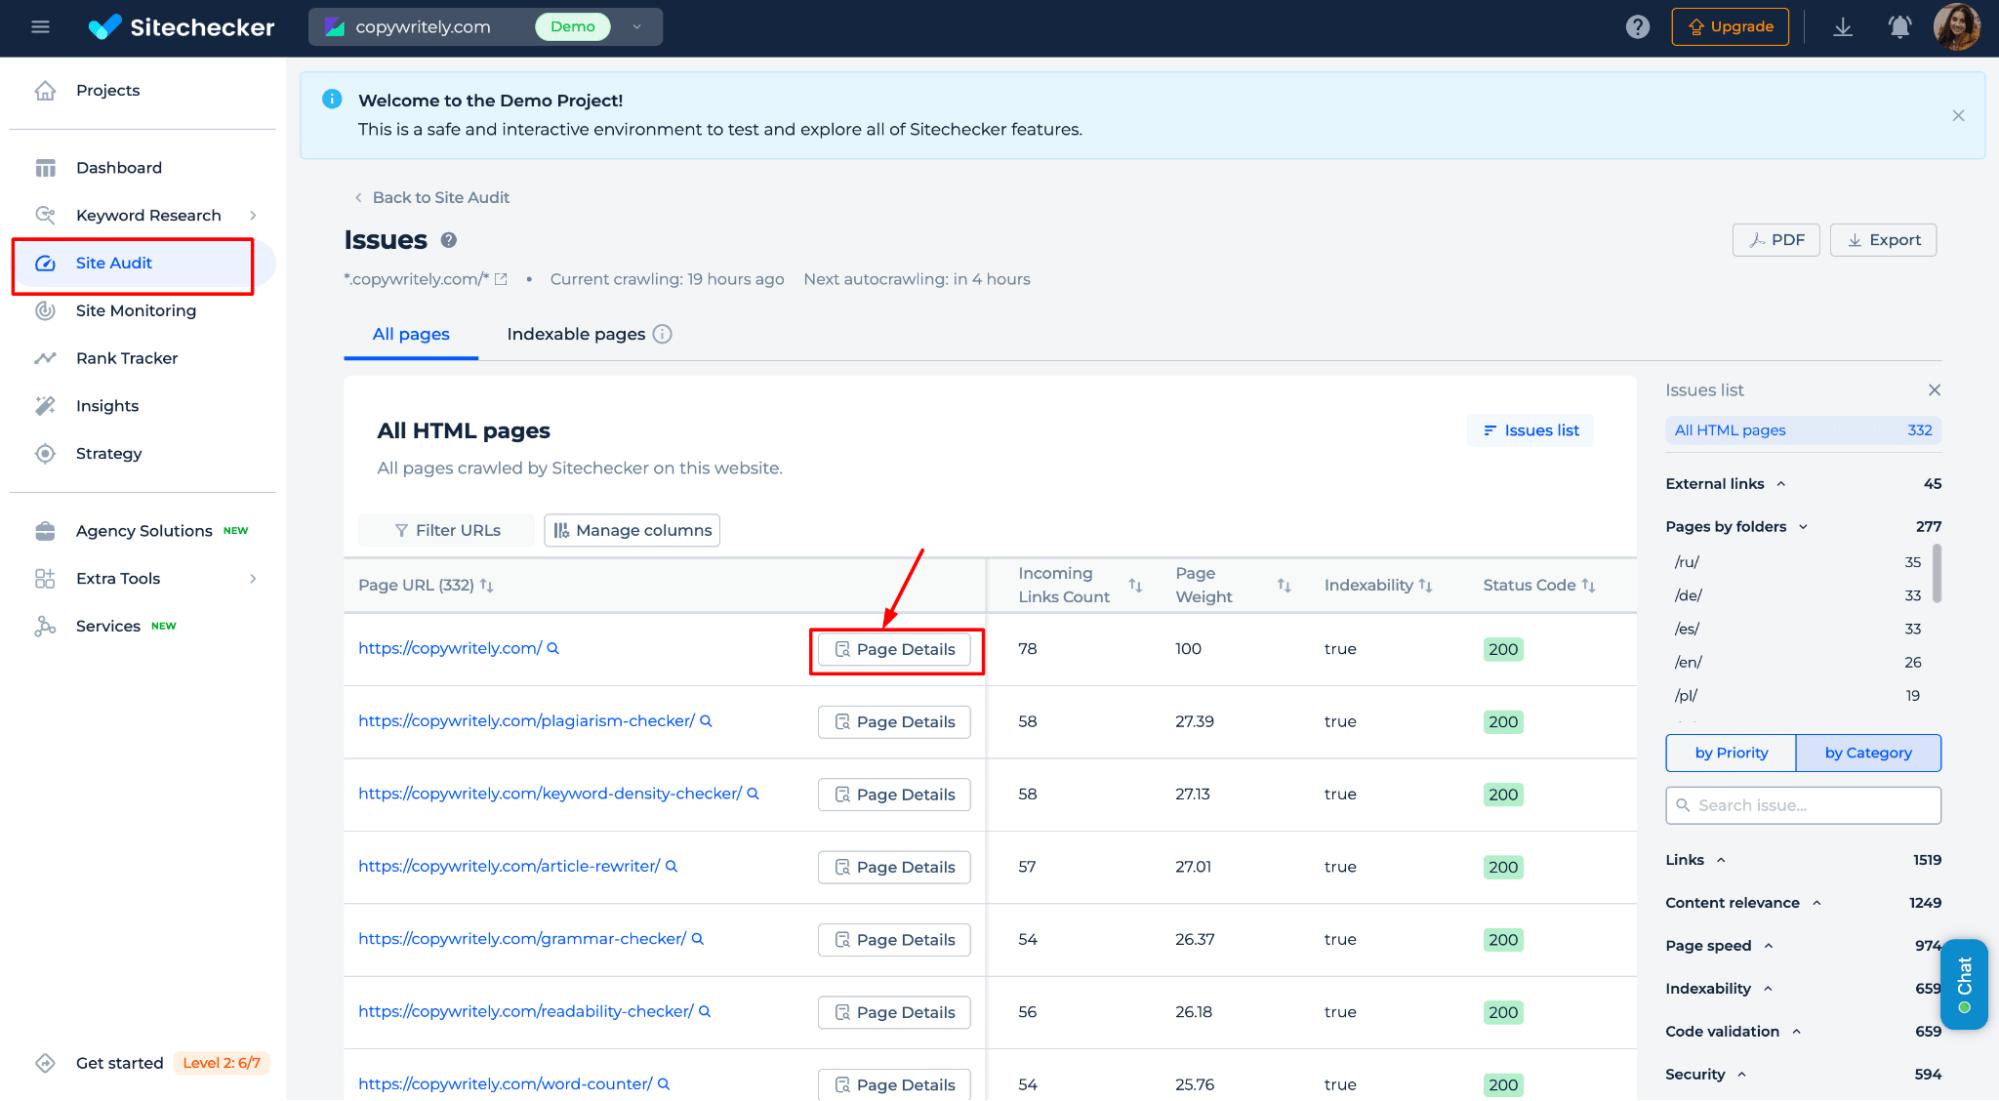
Task: Click the Issues help icon
Action: pos(449,240)
